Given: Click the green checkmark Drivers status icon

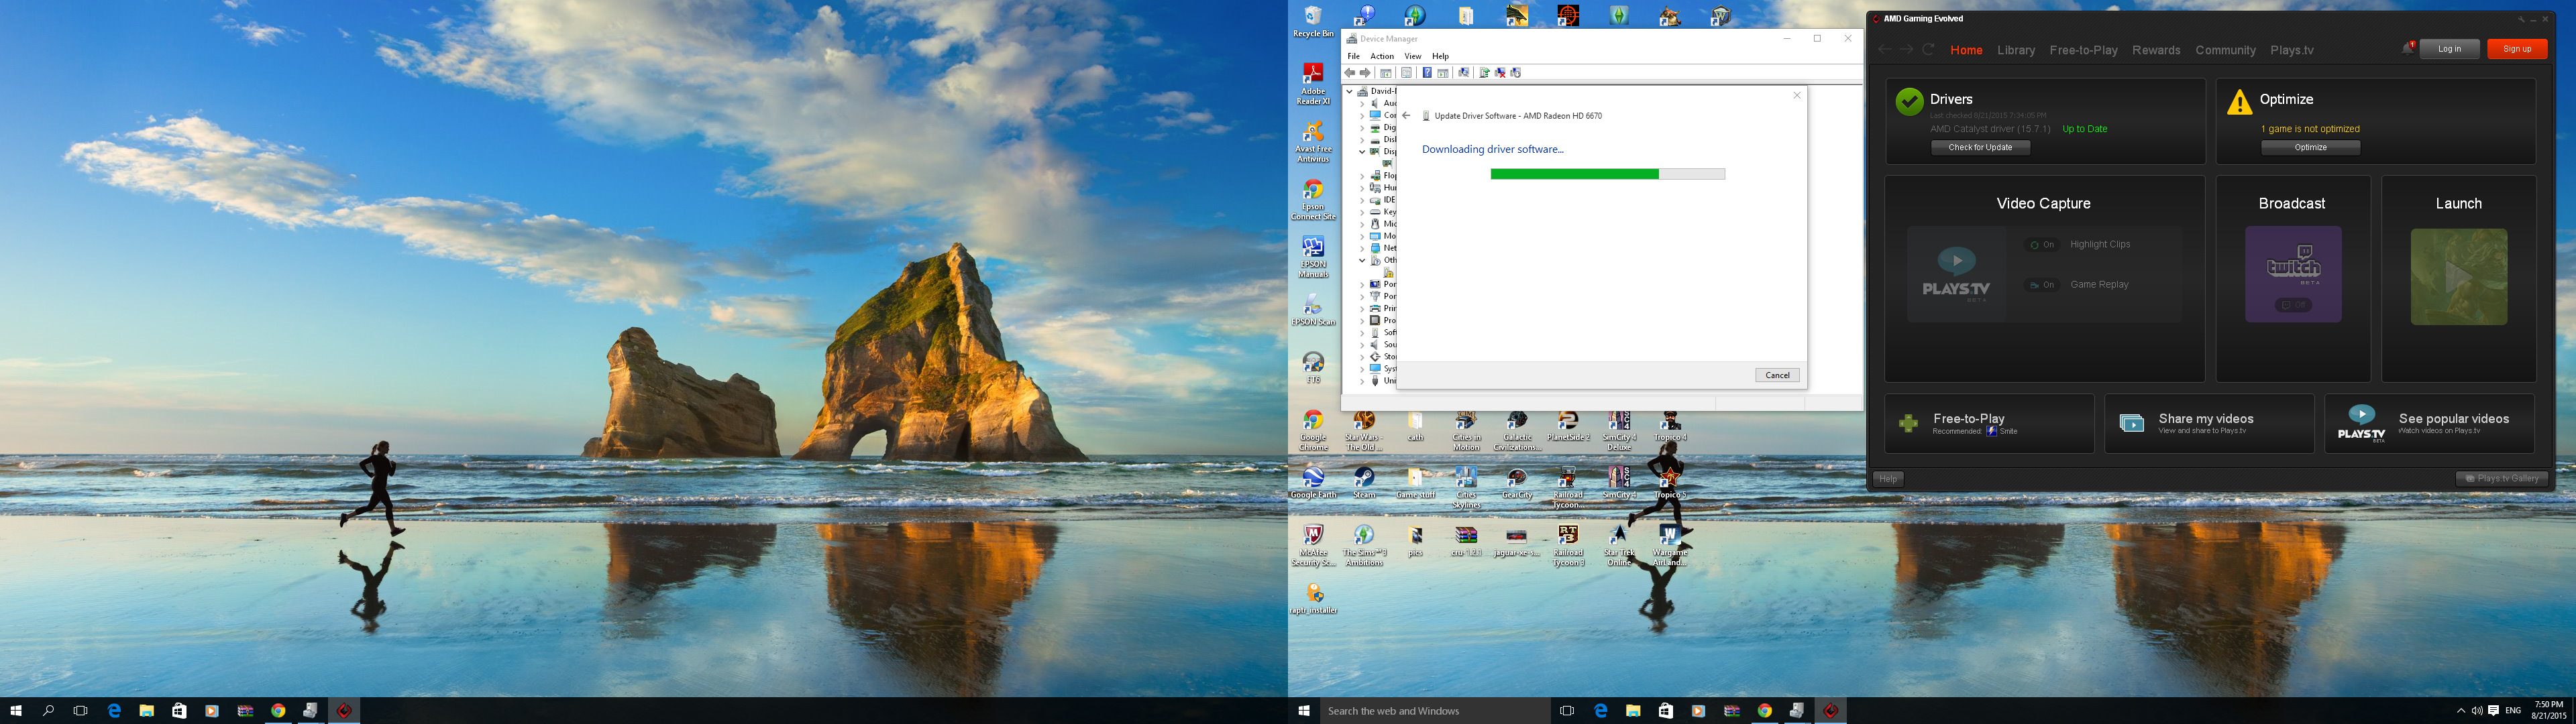Looking at the screenshot, I should point(1909,101).
